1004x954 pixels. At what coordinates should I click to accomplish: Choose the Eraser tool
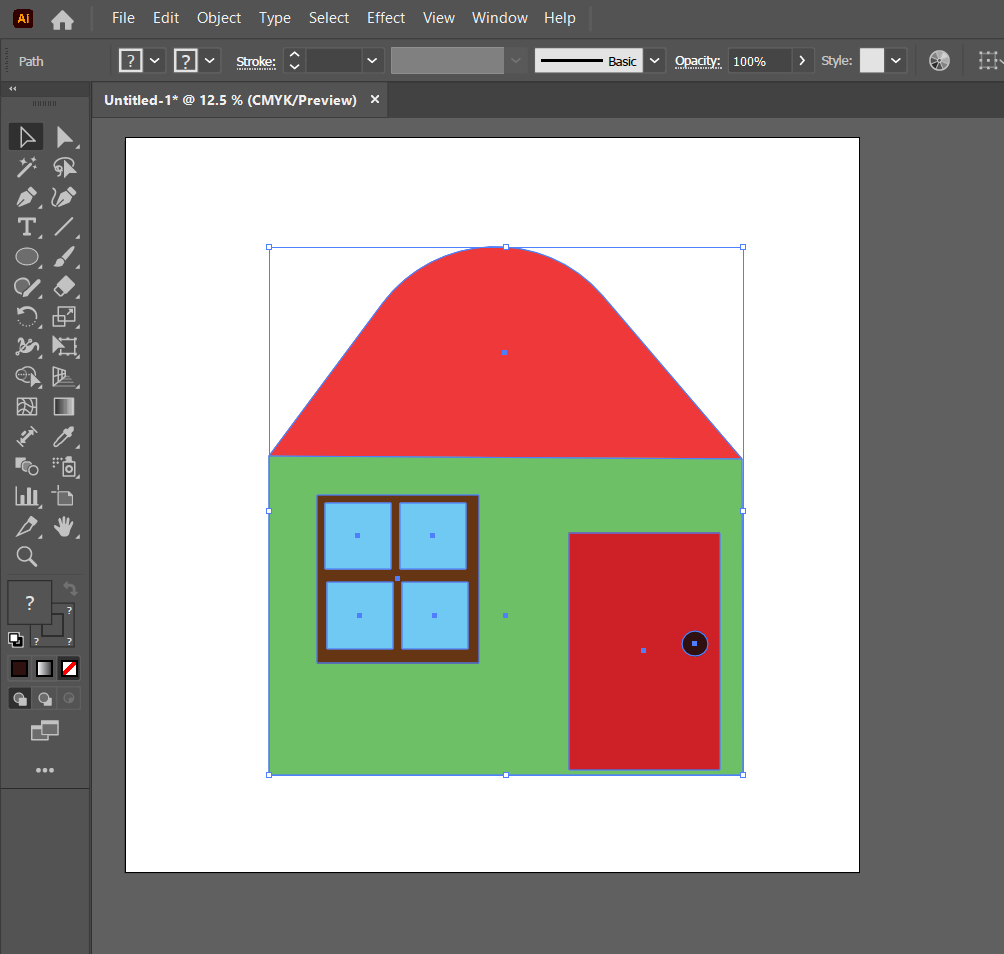(x=64, y=287)
